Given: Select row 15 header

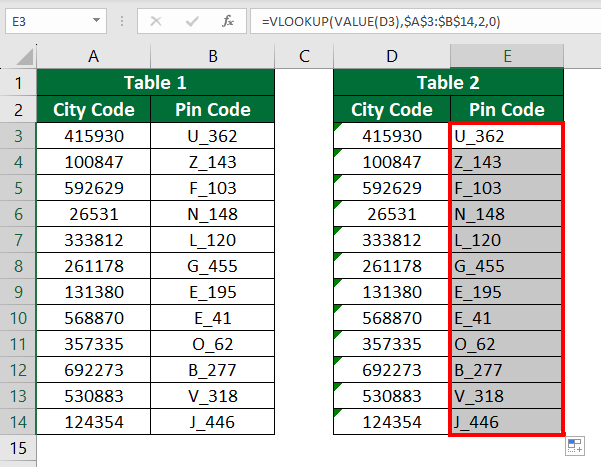Looking at the screenshot, I should [18, 447].
